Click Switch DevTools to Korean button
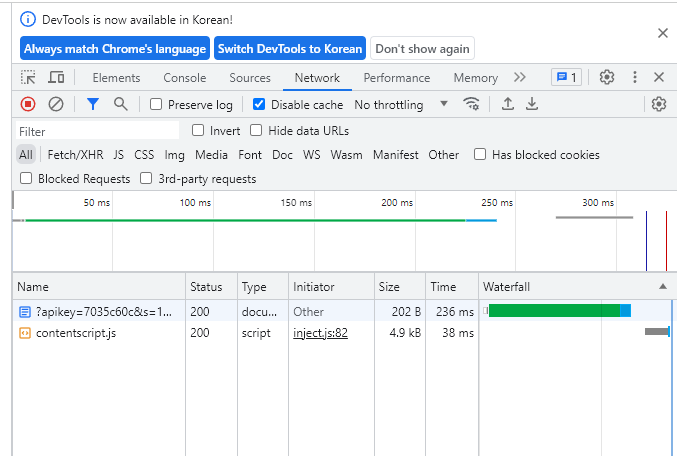The image size is (677, 456). point(290,48)
